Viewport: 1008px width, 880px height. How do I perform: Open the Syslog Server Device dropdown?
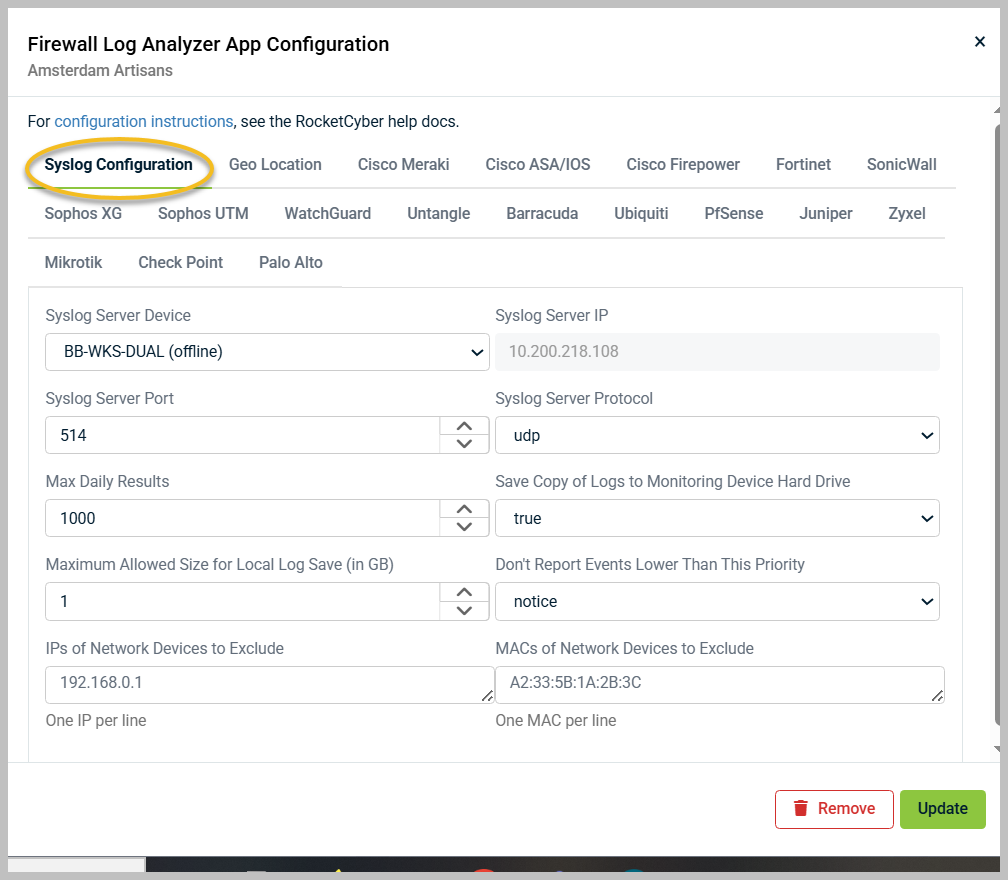267,352
